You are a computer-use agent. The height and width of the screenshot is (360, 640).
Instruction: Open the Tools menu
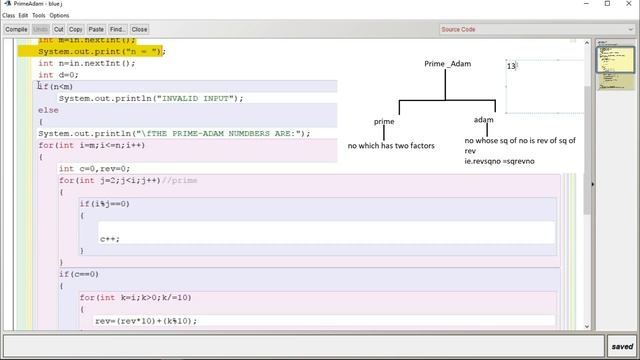point(39,16)
